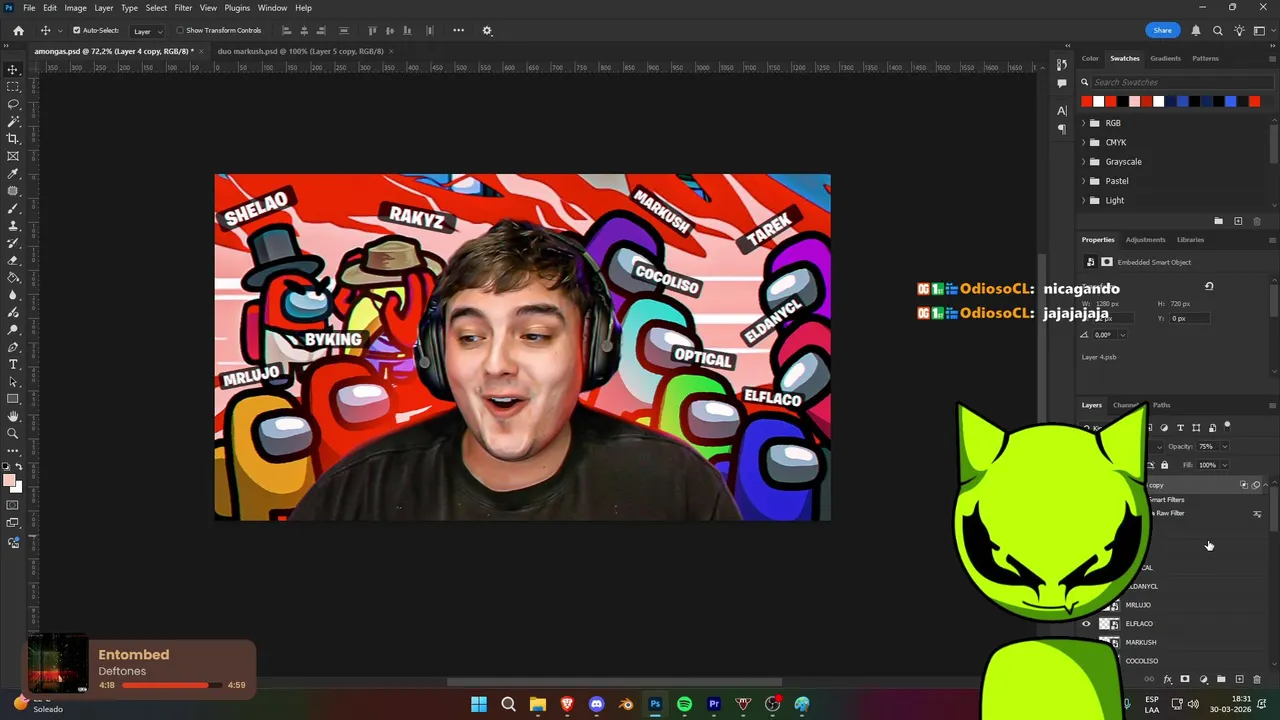Switch to the Paths tab
This screenshot has height=720, width=1280.
point(1161,405)
